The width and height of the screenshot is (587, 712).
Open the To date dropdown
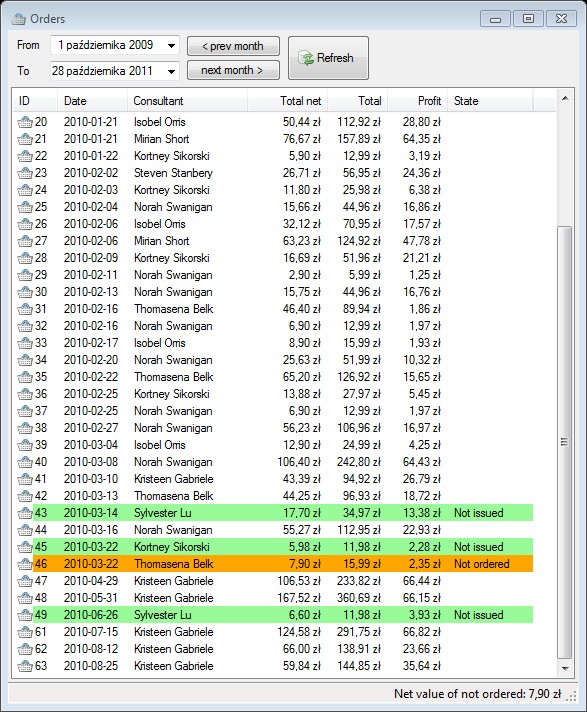[171, 71]
